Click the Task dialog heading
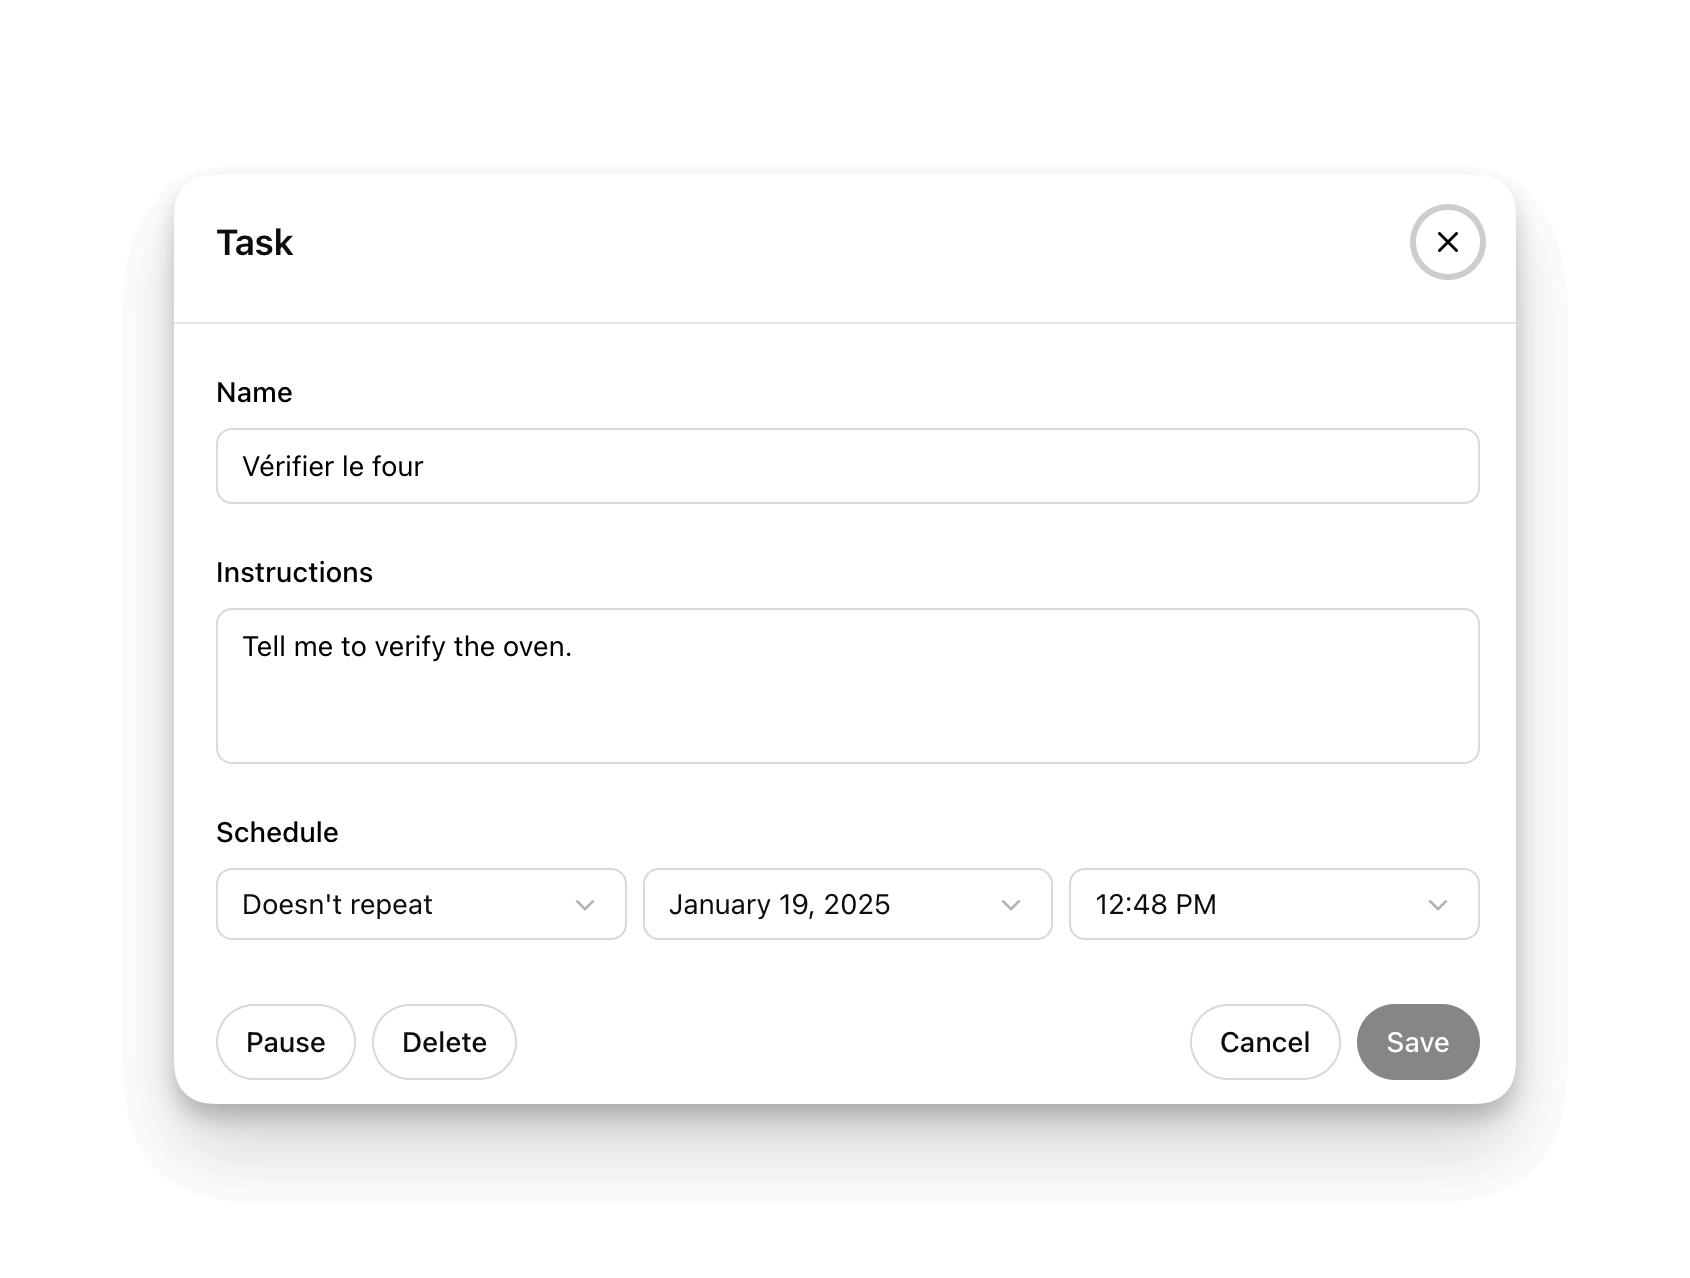The image size is (1690, 1278). (x=255, y=242)
